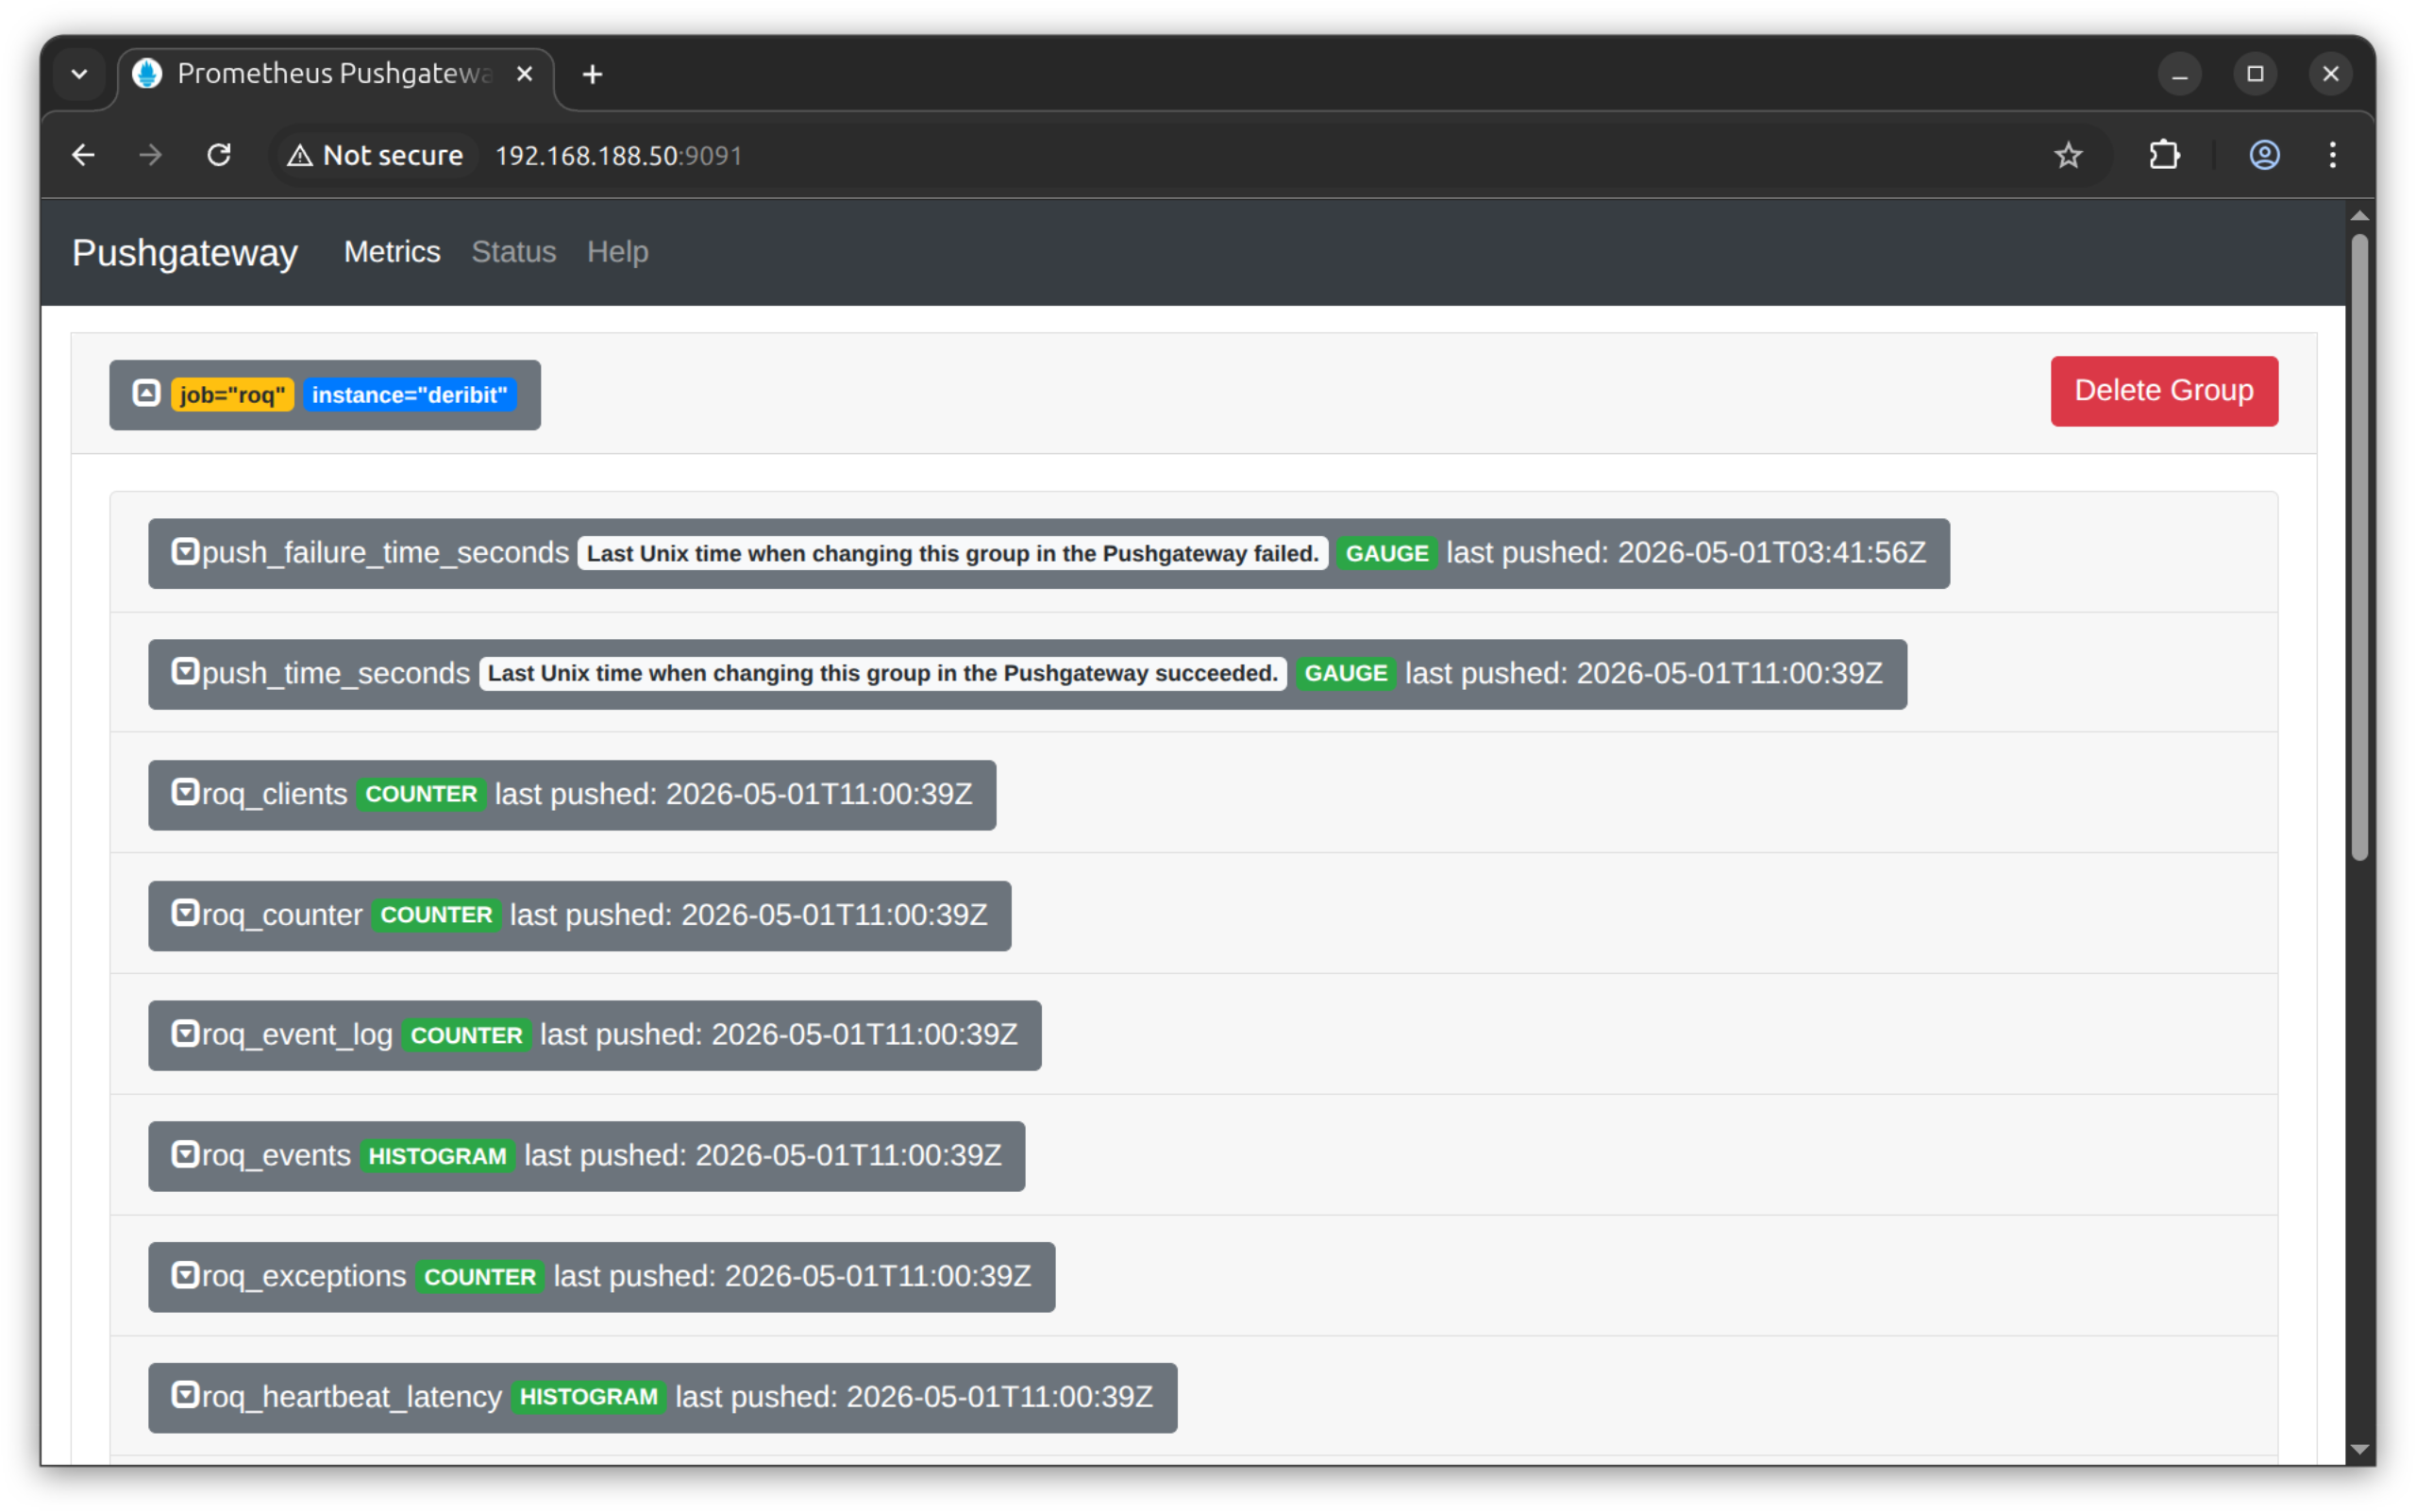The width and height of the screenshot is (2416, 1512).
Task: Bookmark this page with the star
Action: [x=2068, y=155]
